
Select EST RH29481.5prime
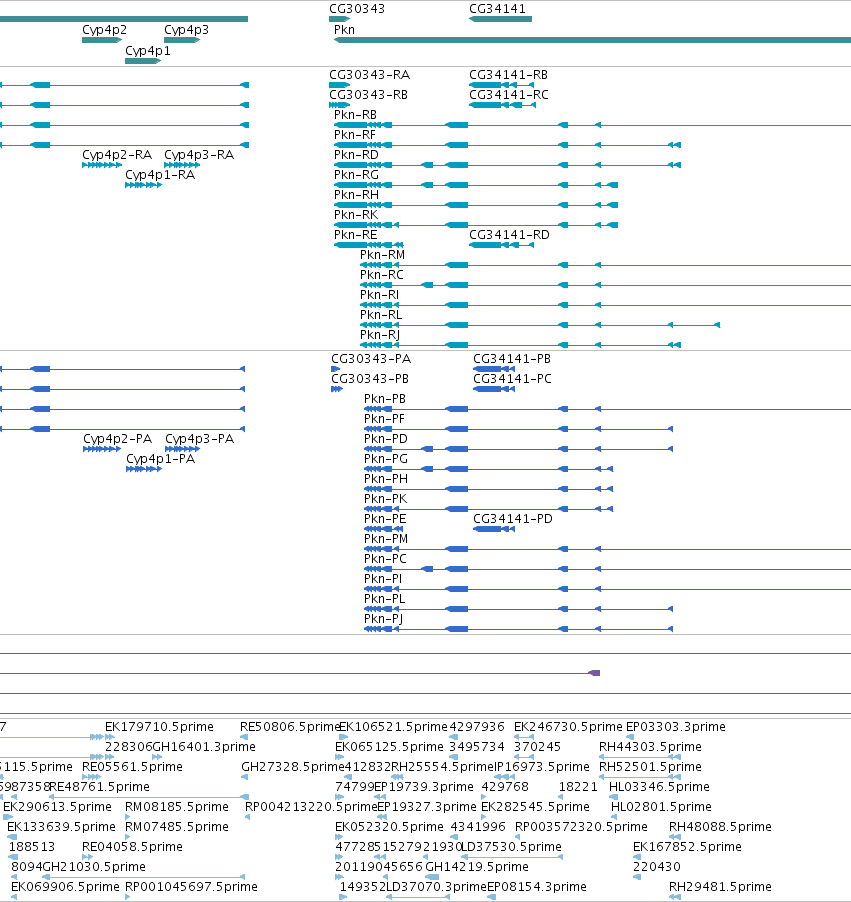click(720, 887)
